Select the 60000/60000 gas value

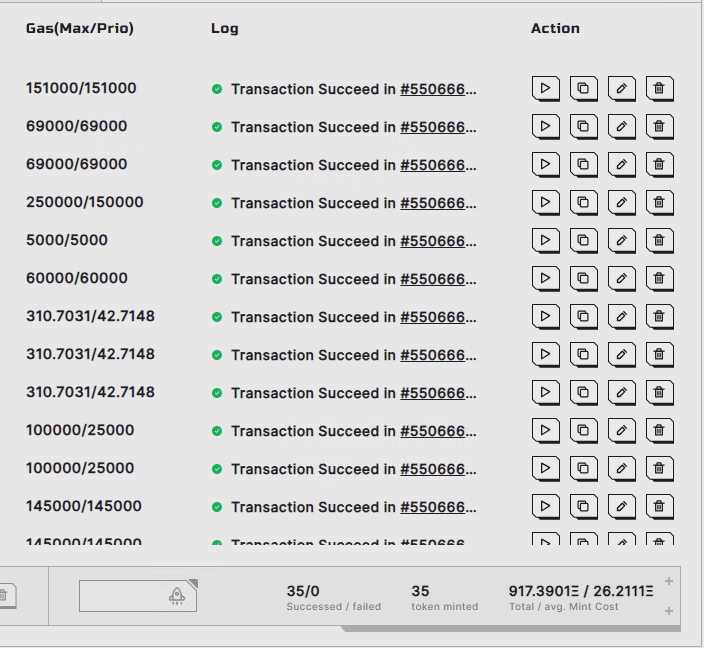point(76,278)
